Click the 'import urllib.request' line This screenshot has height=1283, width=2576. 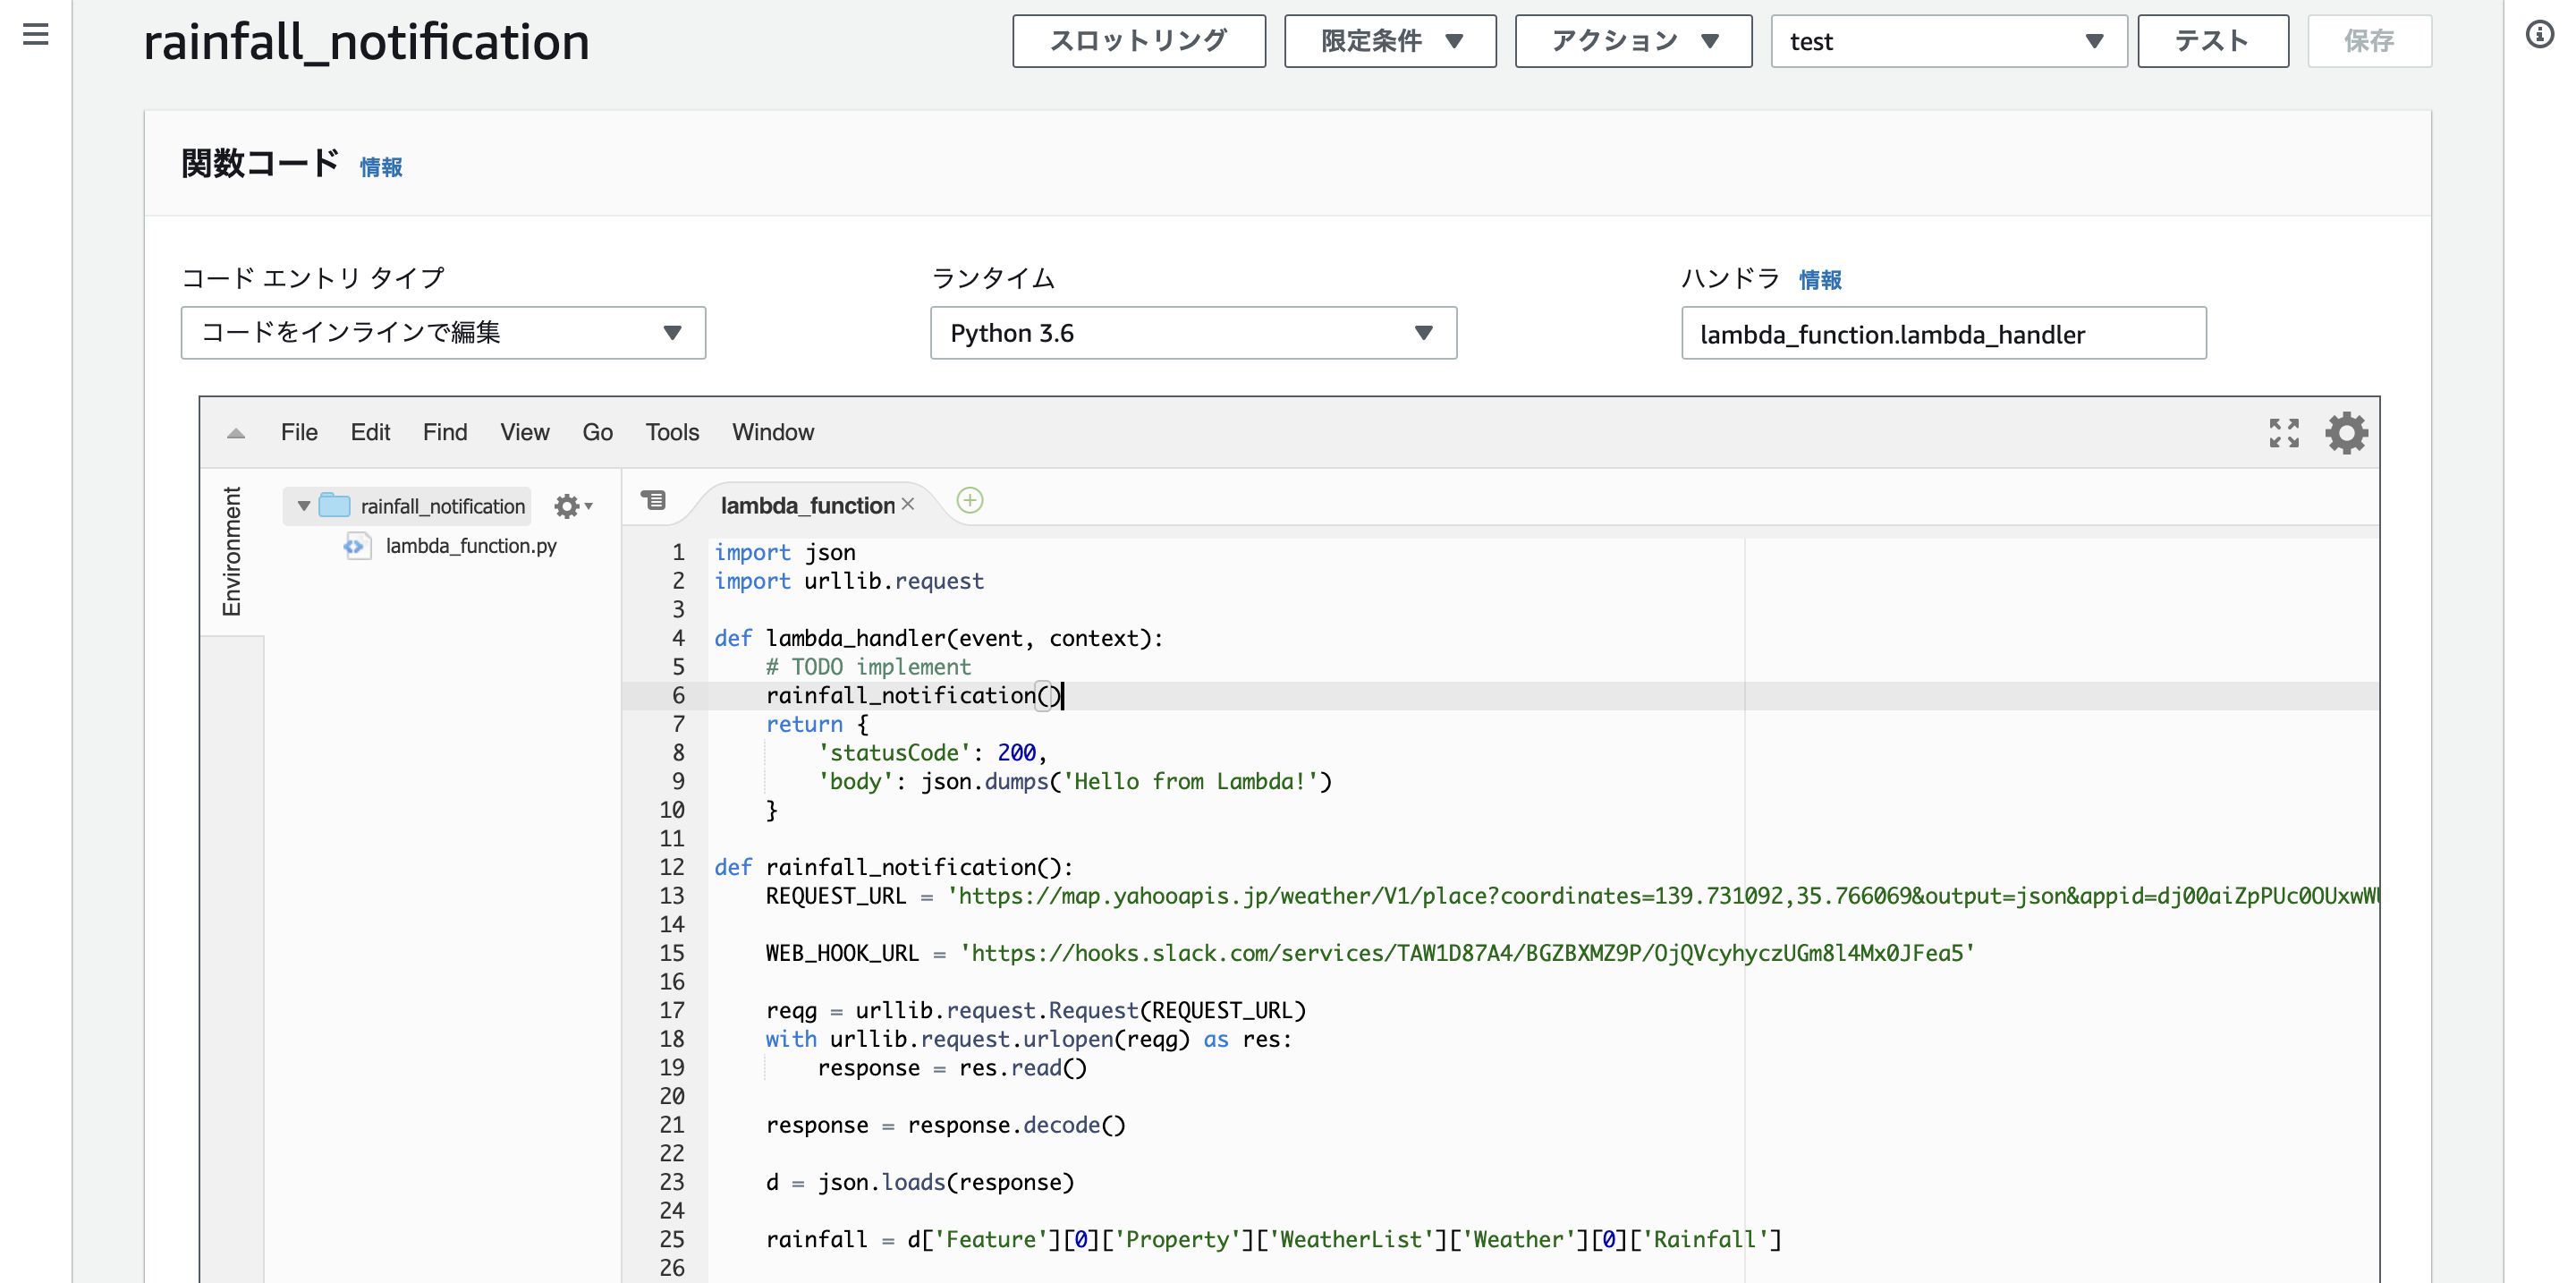(849, 582)
